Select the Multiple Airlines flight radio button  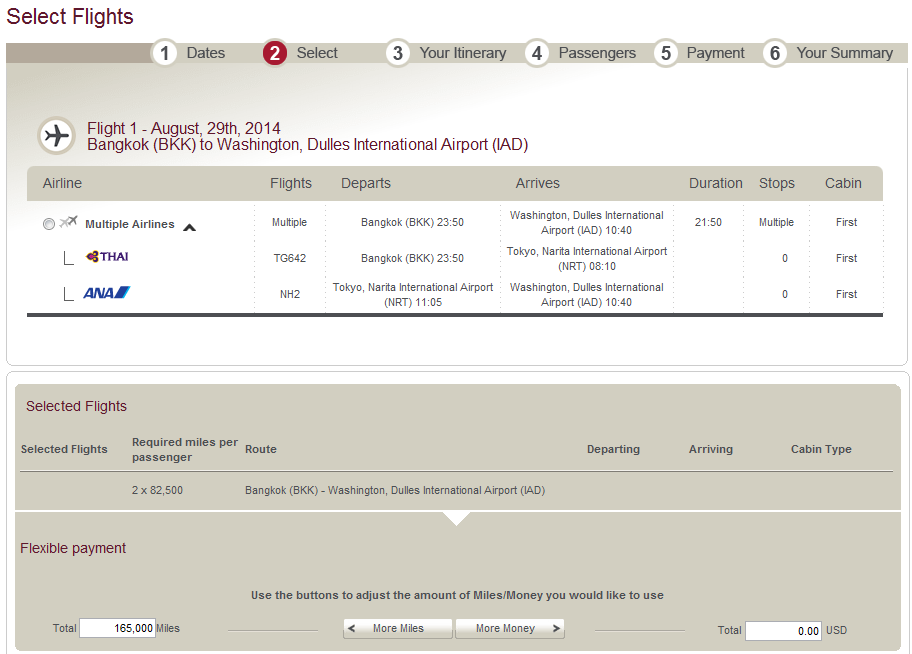(x=49, y=224)
